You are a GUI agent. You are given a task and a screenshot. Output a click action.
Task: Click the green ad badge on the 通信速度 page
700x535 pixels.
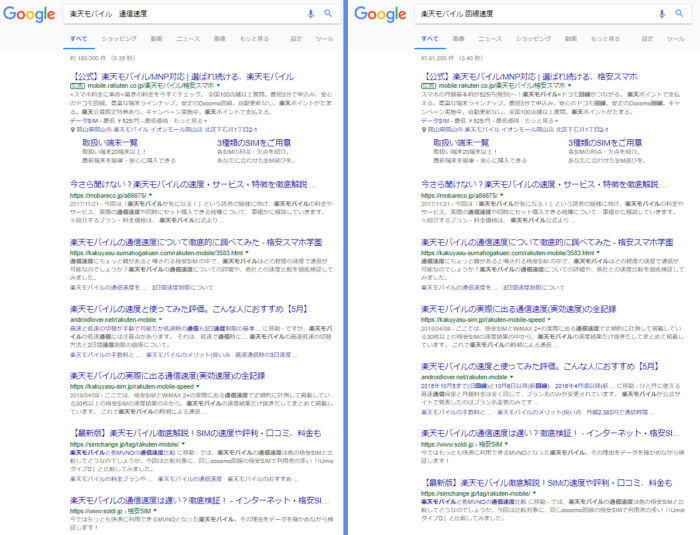(x=77, y=86)
